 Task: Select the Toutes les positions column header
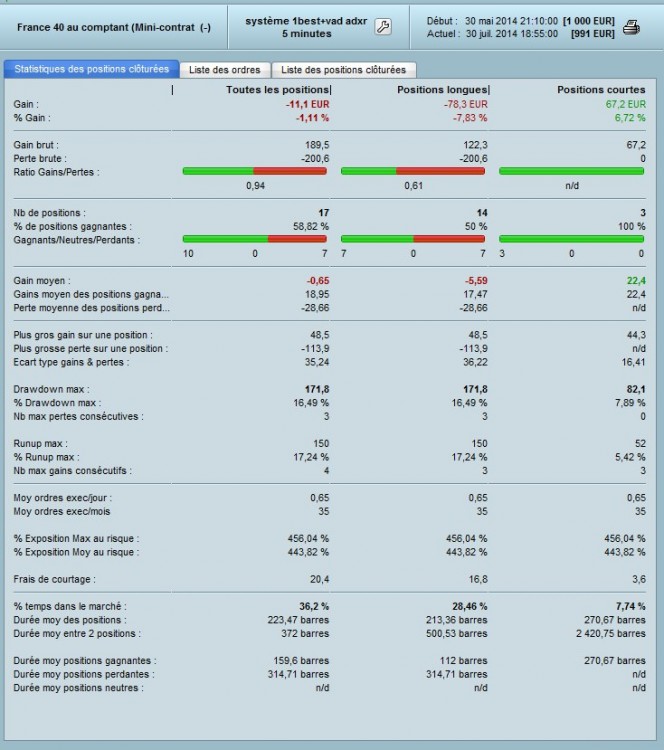coord(277,90)
